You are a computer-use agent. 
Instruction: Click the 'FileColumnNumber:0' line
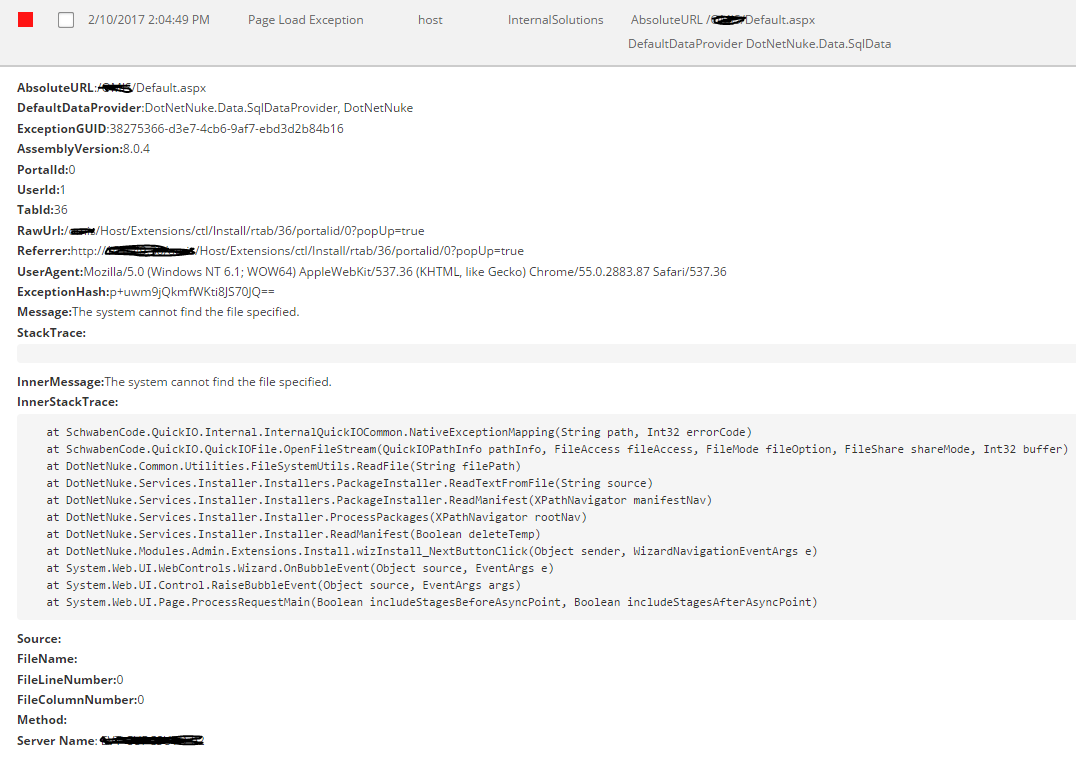pyautogui.click(x=80, y=700)
